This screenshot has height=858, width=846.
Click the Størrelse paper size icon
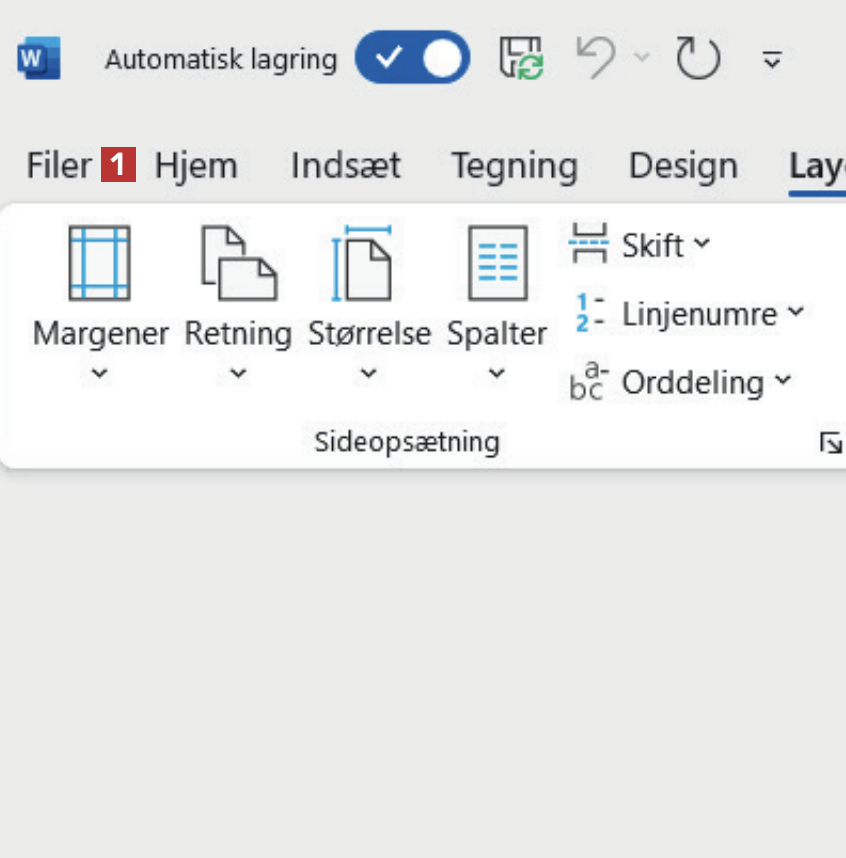(368, 264)
